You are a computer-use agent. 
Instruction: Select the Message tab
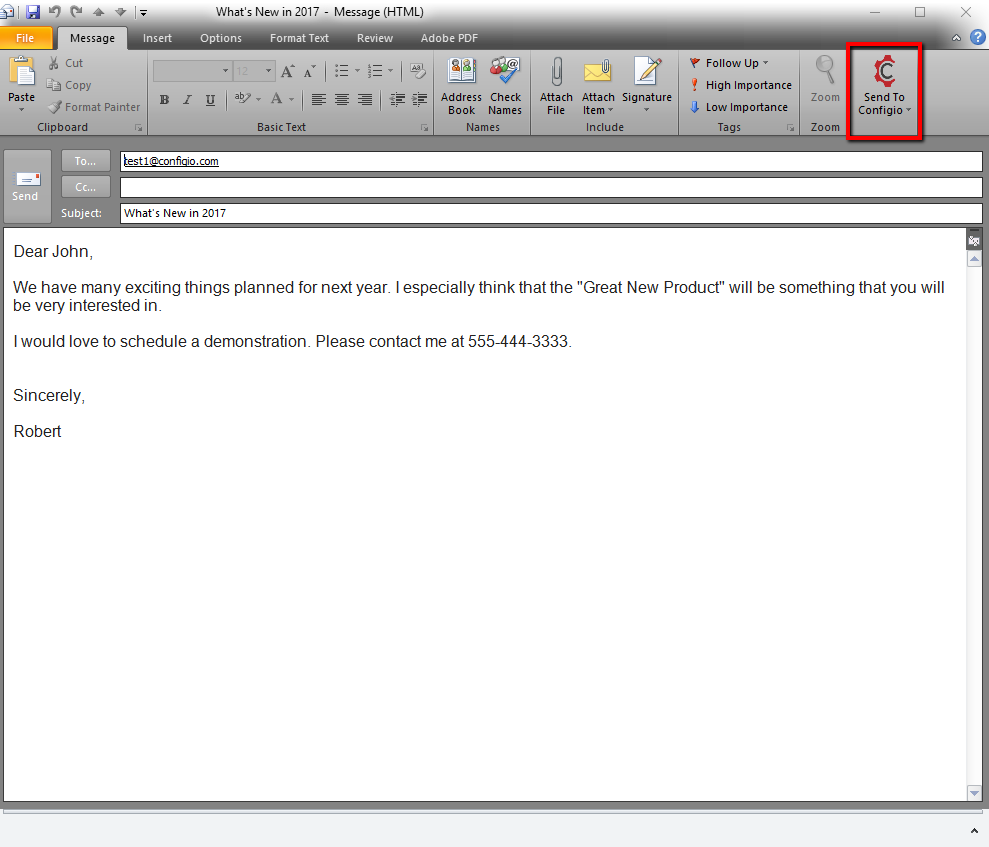tap(92, 38)
